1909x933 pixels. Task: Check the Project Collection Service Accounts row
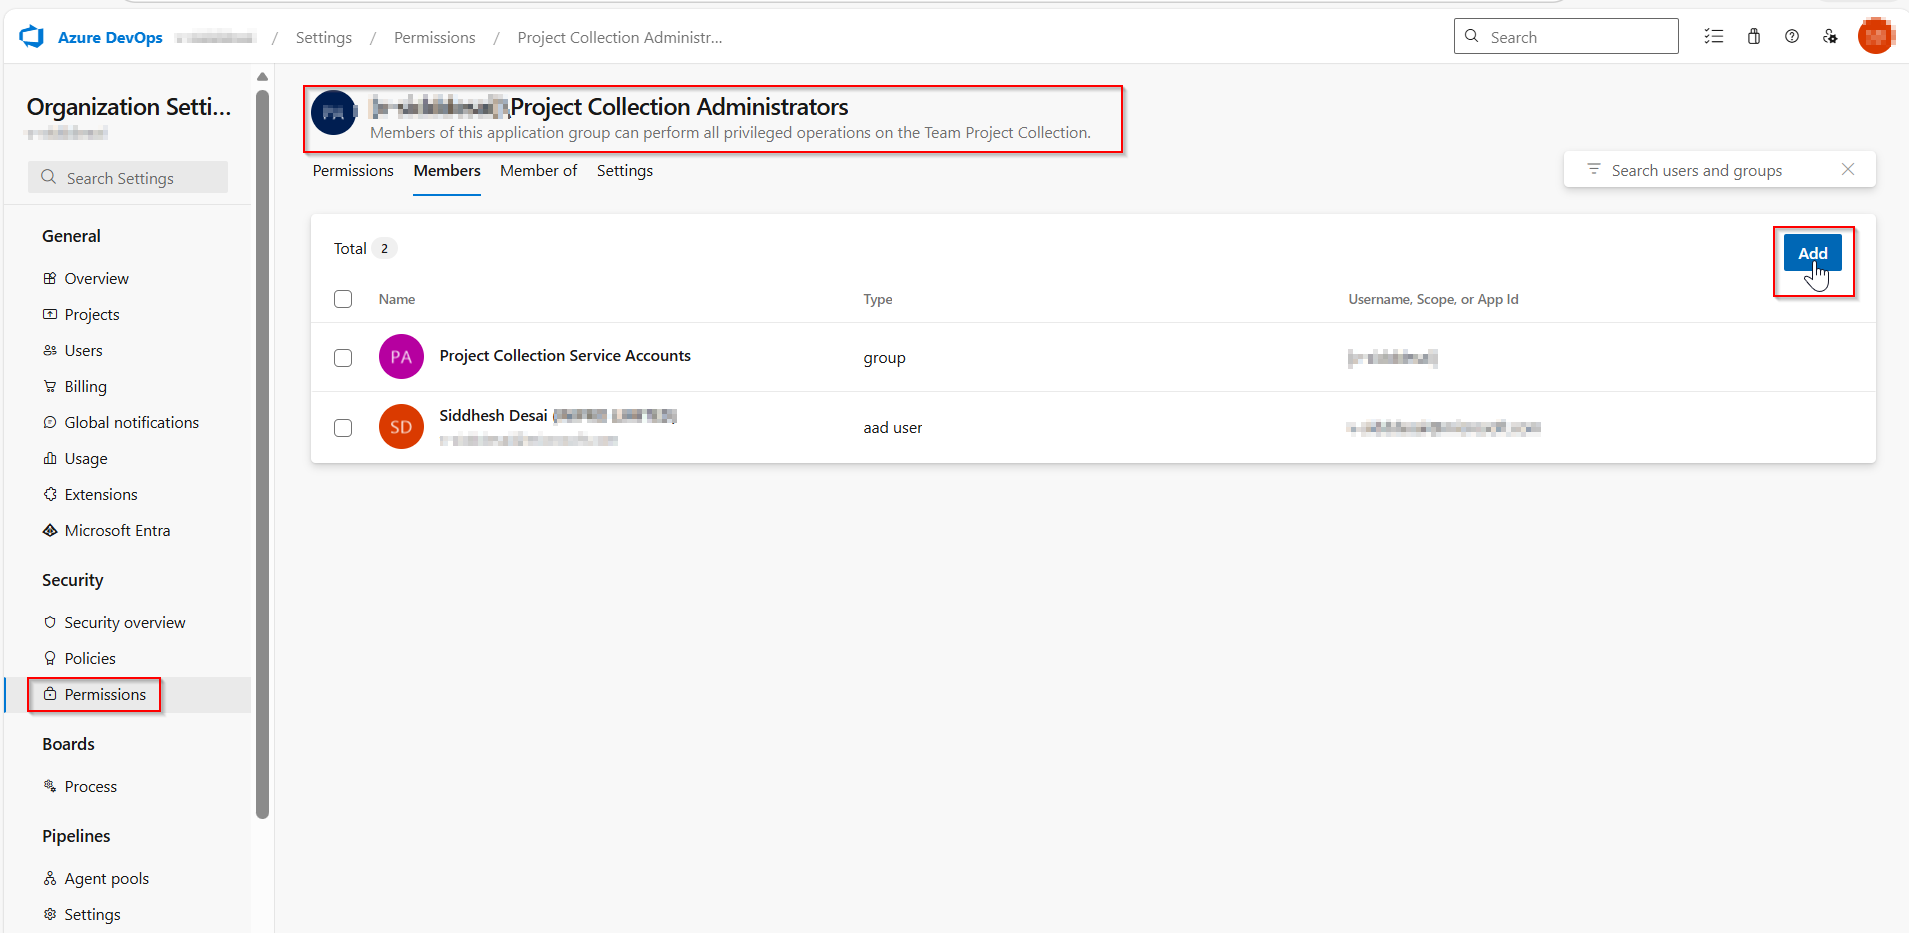click(343, 358)
